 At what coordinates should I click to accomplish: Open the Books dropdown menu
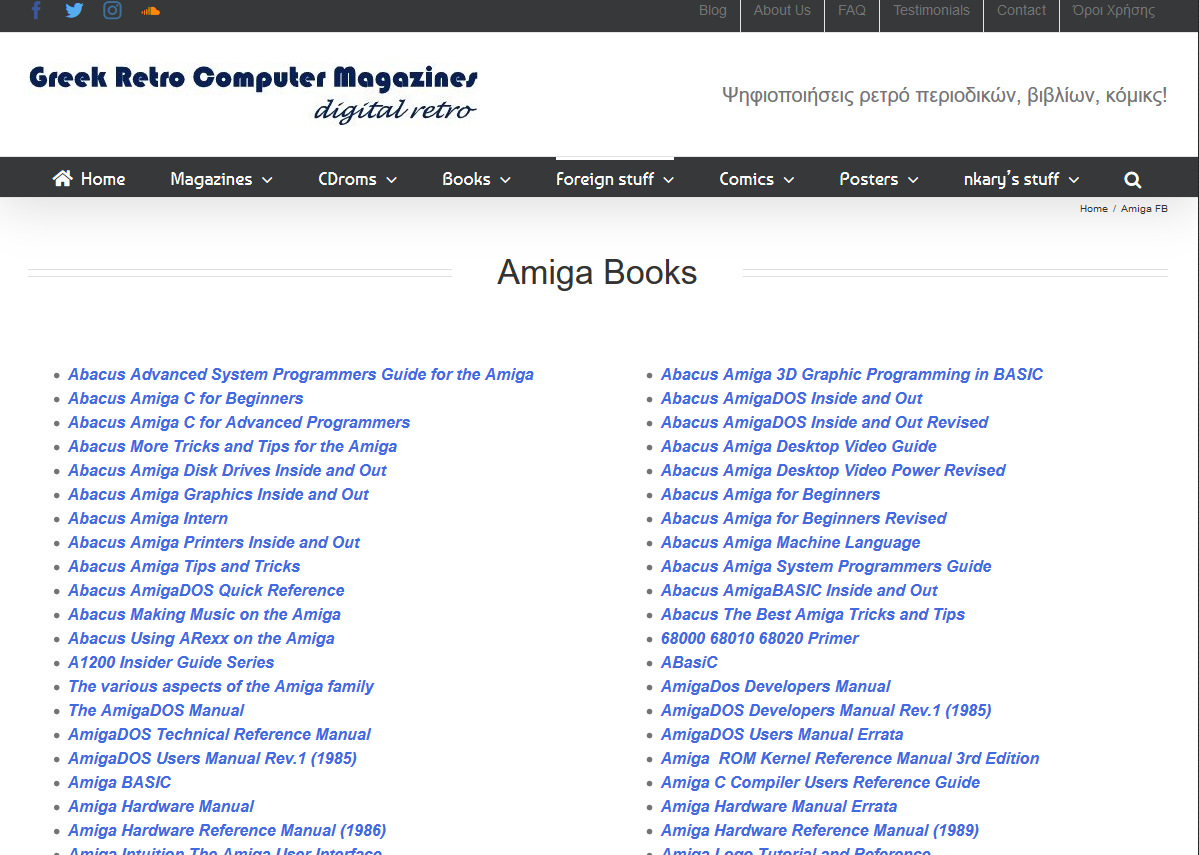pos(476,180)
